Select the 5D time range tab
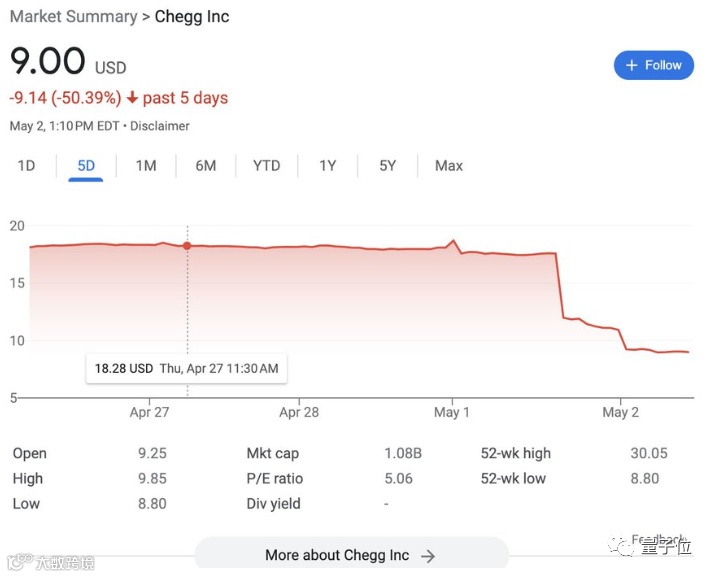The width and height of the screenshot is (714, 577). click(86, 166)
